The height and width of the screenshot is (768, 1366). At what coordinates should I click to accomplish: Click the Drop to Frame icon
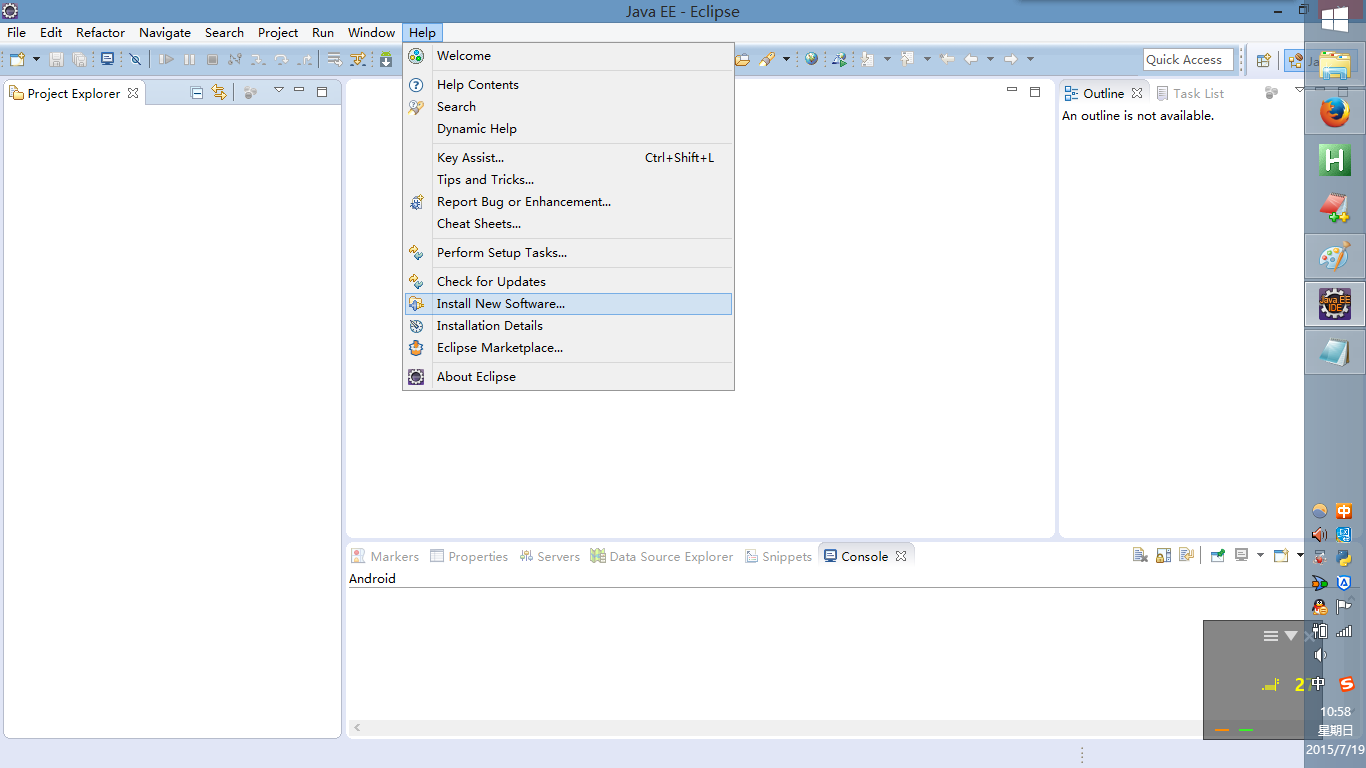tap(335, 60)
